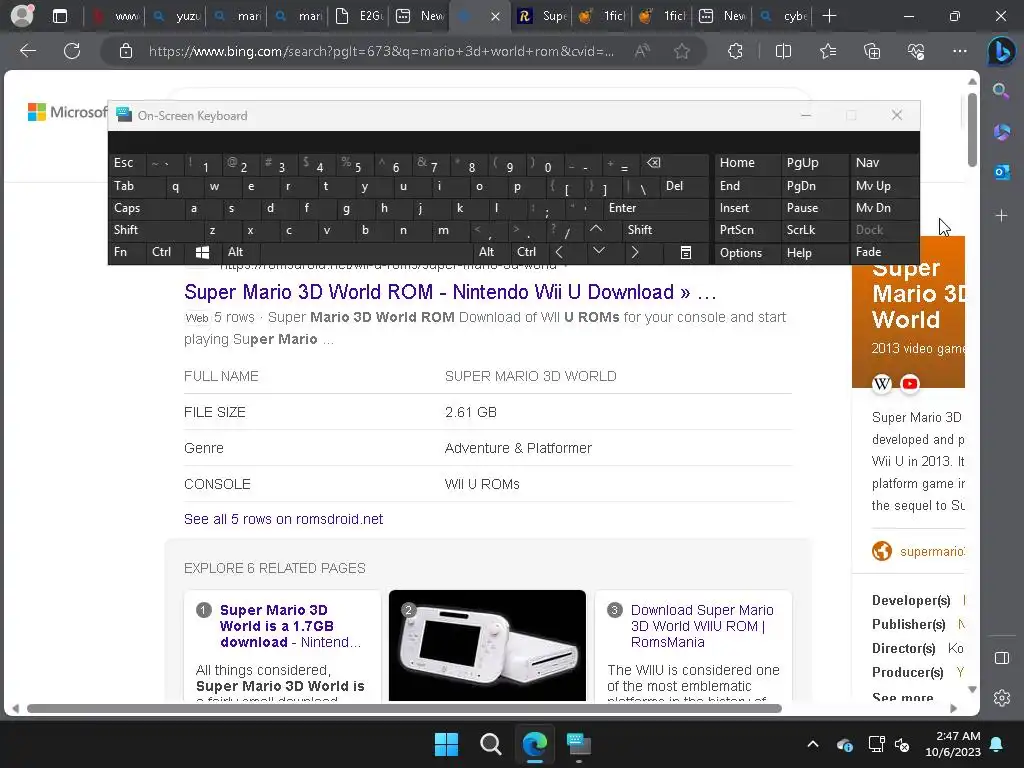Click See all 5 rows on romsdroid.net
Image resolution: width=1024 pixels, height=768 pixels.
[283, 519]
